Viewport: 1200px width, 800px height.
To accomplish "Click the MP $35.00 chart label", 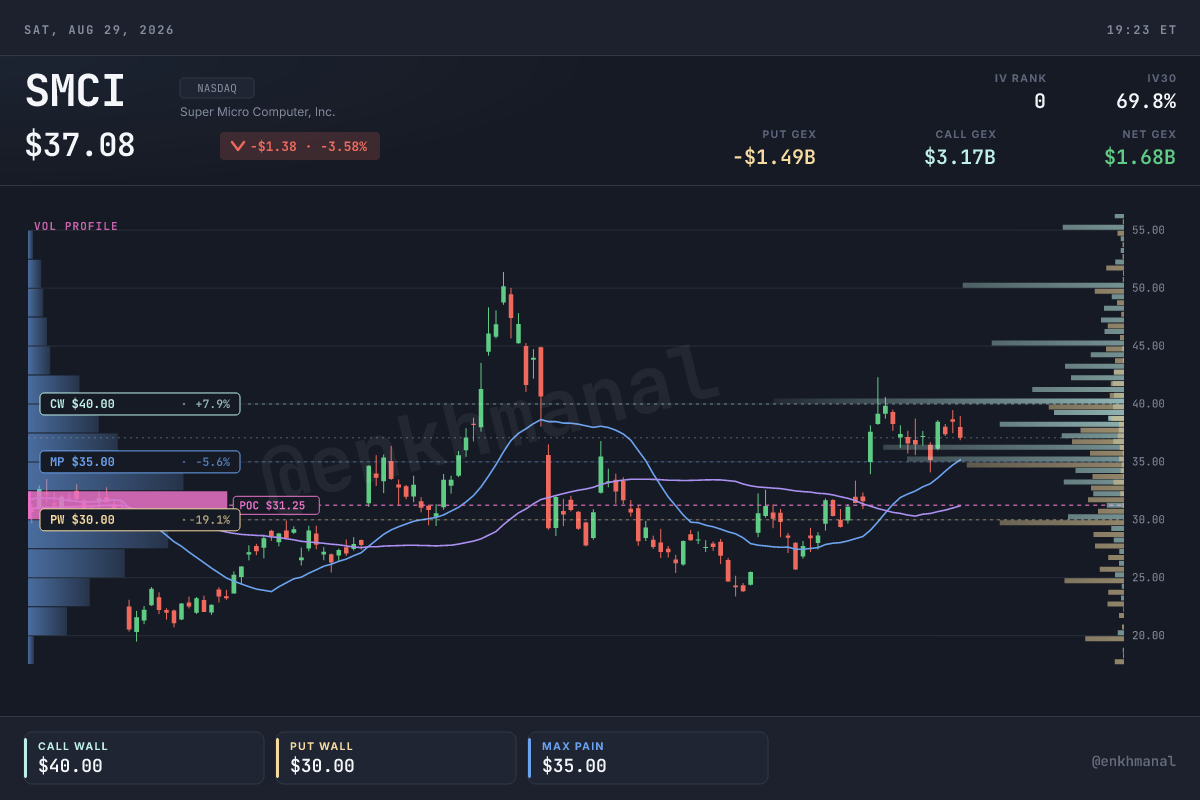I will (x=140, y=462).
